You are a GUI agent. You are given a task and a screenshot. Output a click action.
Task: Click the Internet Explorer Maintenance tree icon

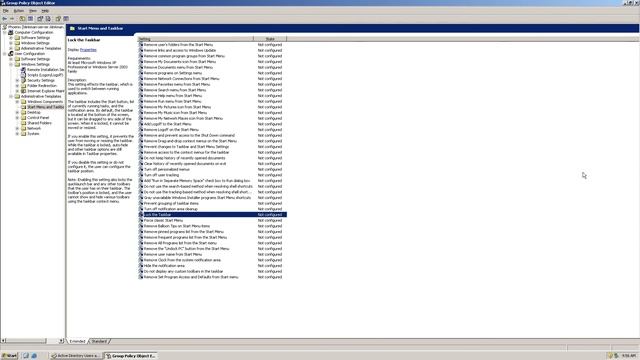(23, 91)
